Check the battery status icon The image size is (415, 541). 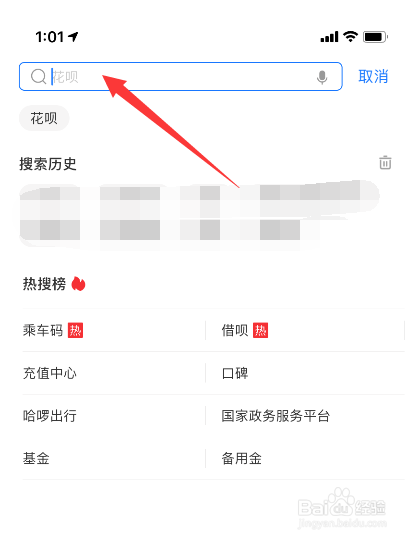(375, 37)
